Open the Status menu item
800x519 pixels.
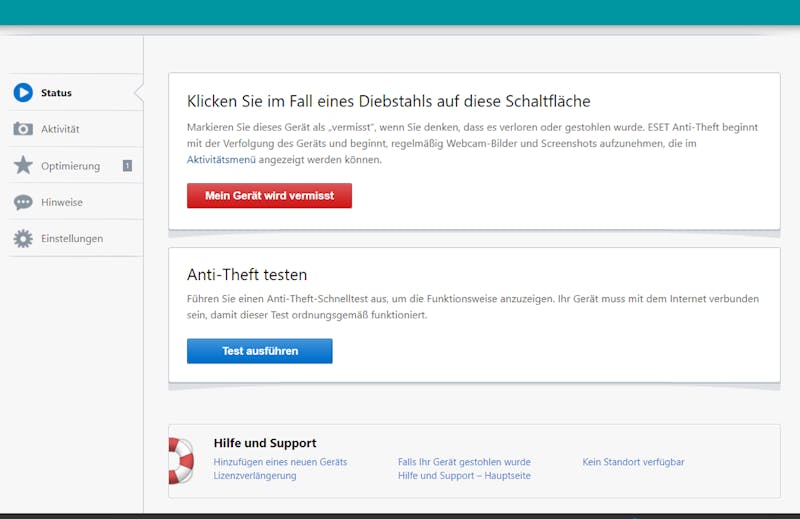[x=76, y=92]
